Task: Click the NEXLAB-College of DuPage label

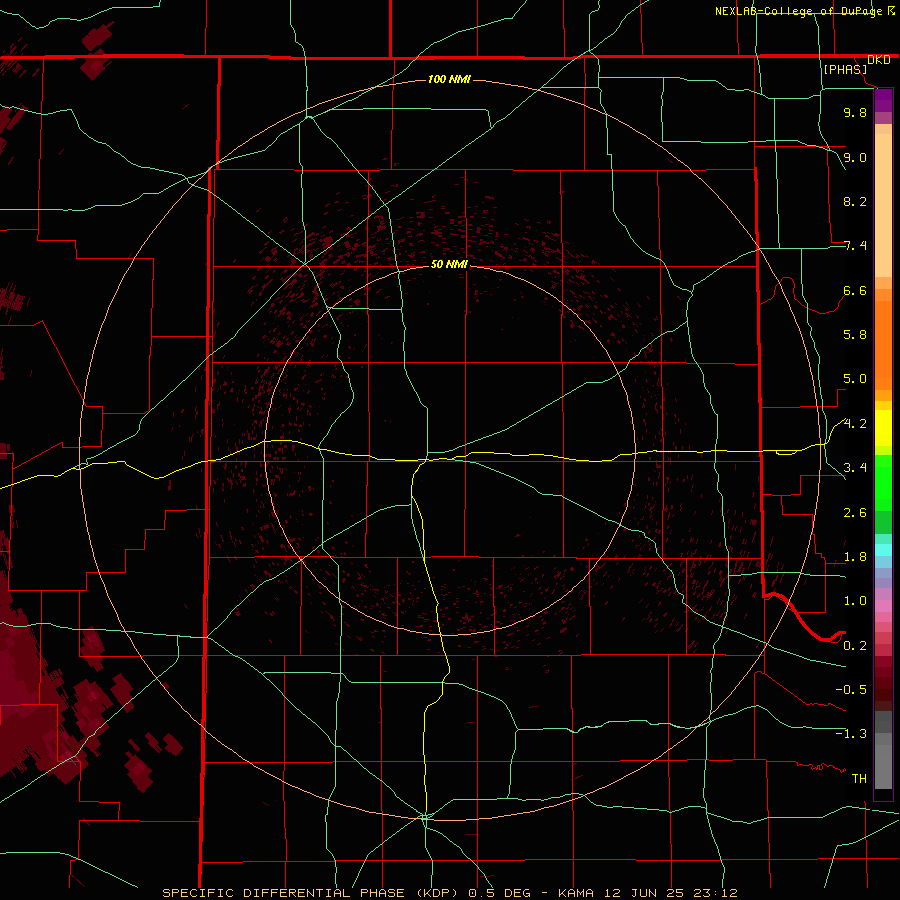Action: point(800,11)
